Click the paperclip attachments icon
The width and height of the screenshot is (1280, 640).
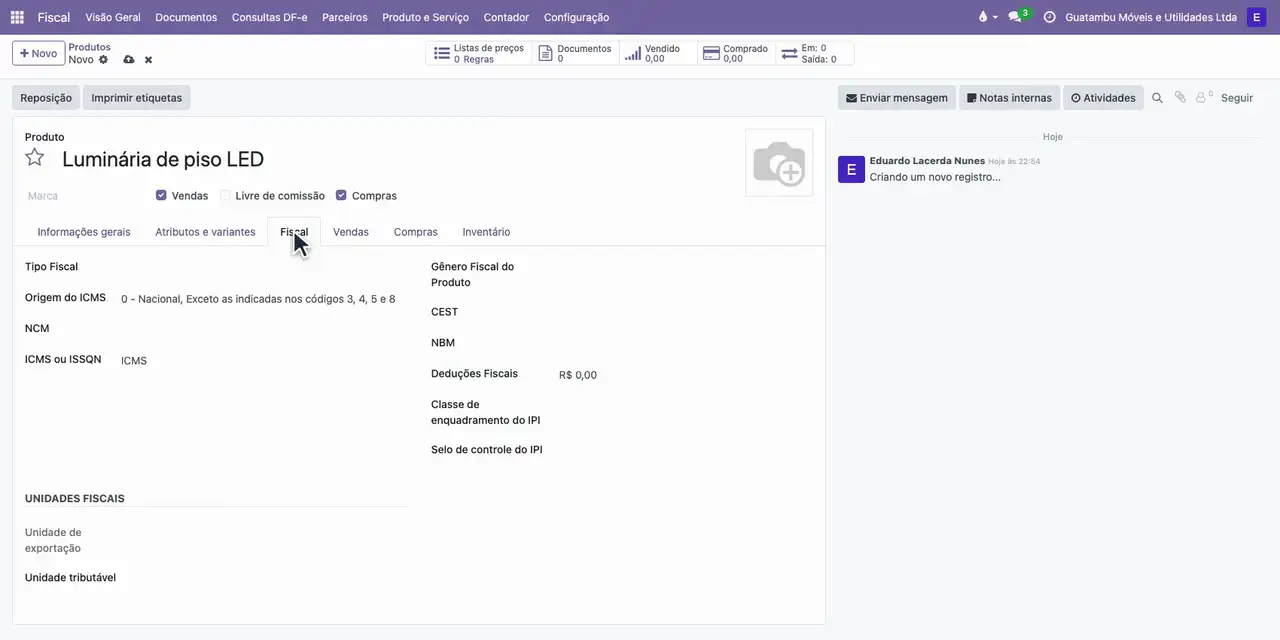coord(1180,98)
